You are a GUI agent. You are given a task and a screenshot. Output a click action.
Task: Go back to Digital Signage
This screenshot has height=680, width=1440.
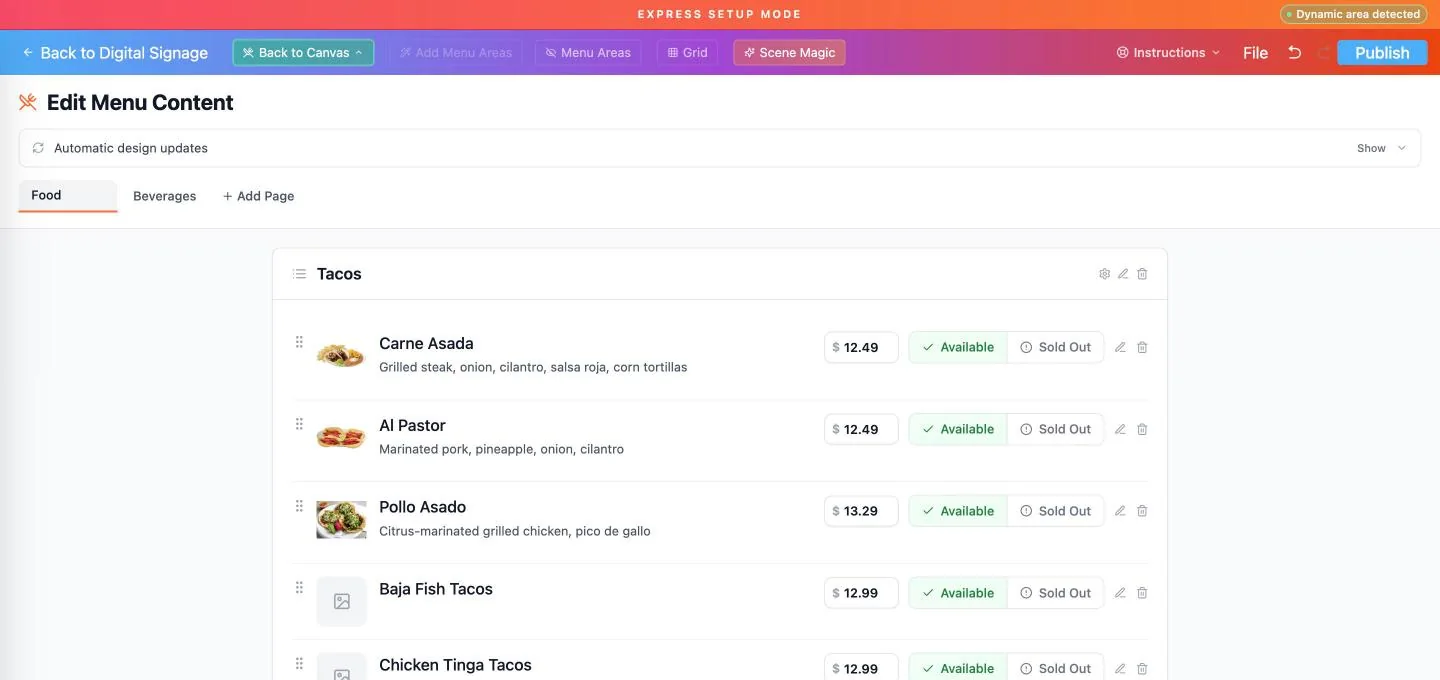[115, 53]
